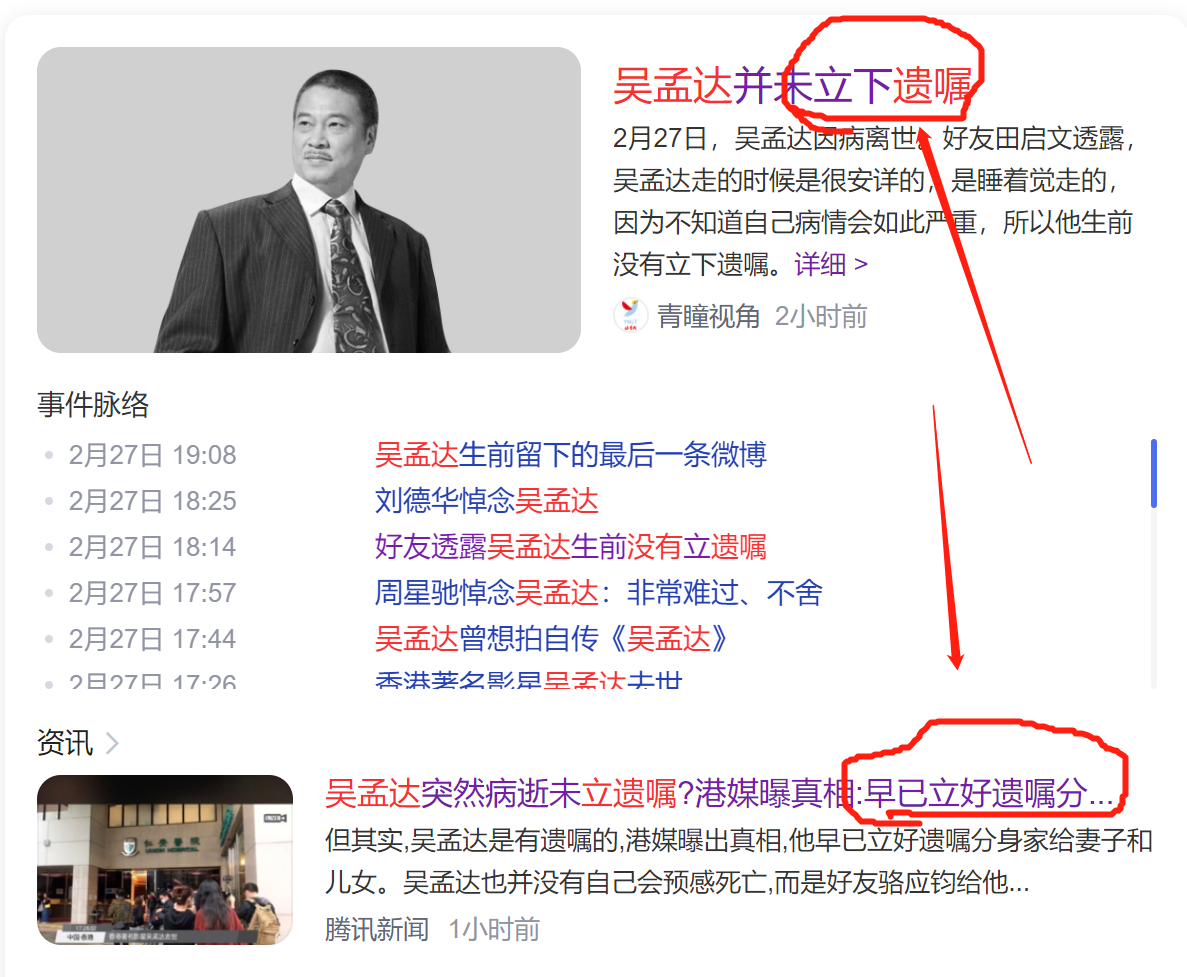
Task: Click the 2月27日 18:14 timestamp
Action: coord(152,546)
